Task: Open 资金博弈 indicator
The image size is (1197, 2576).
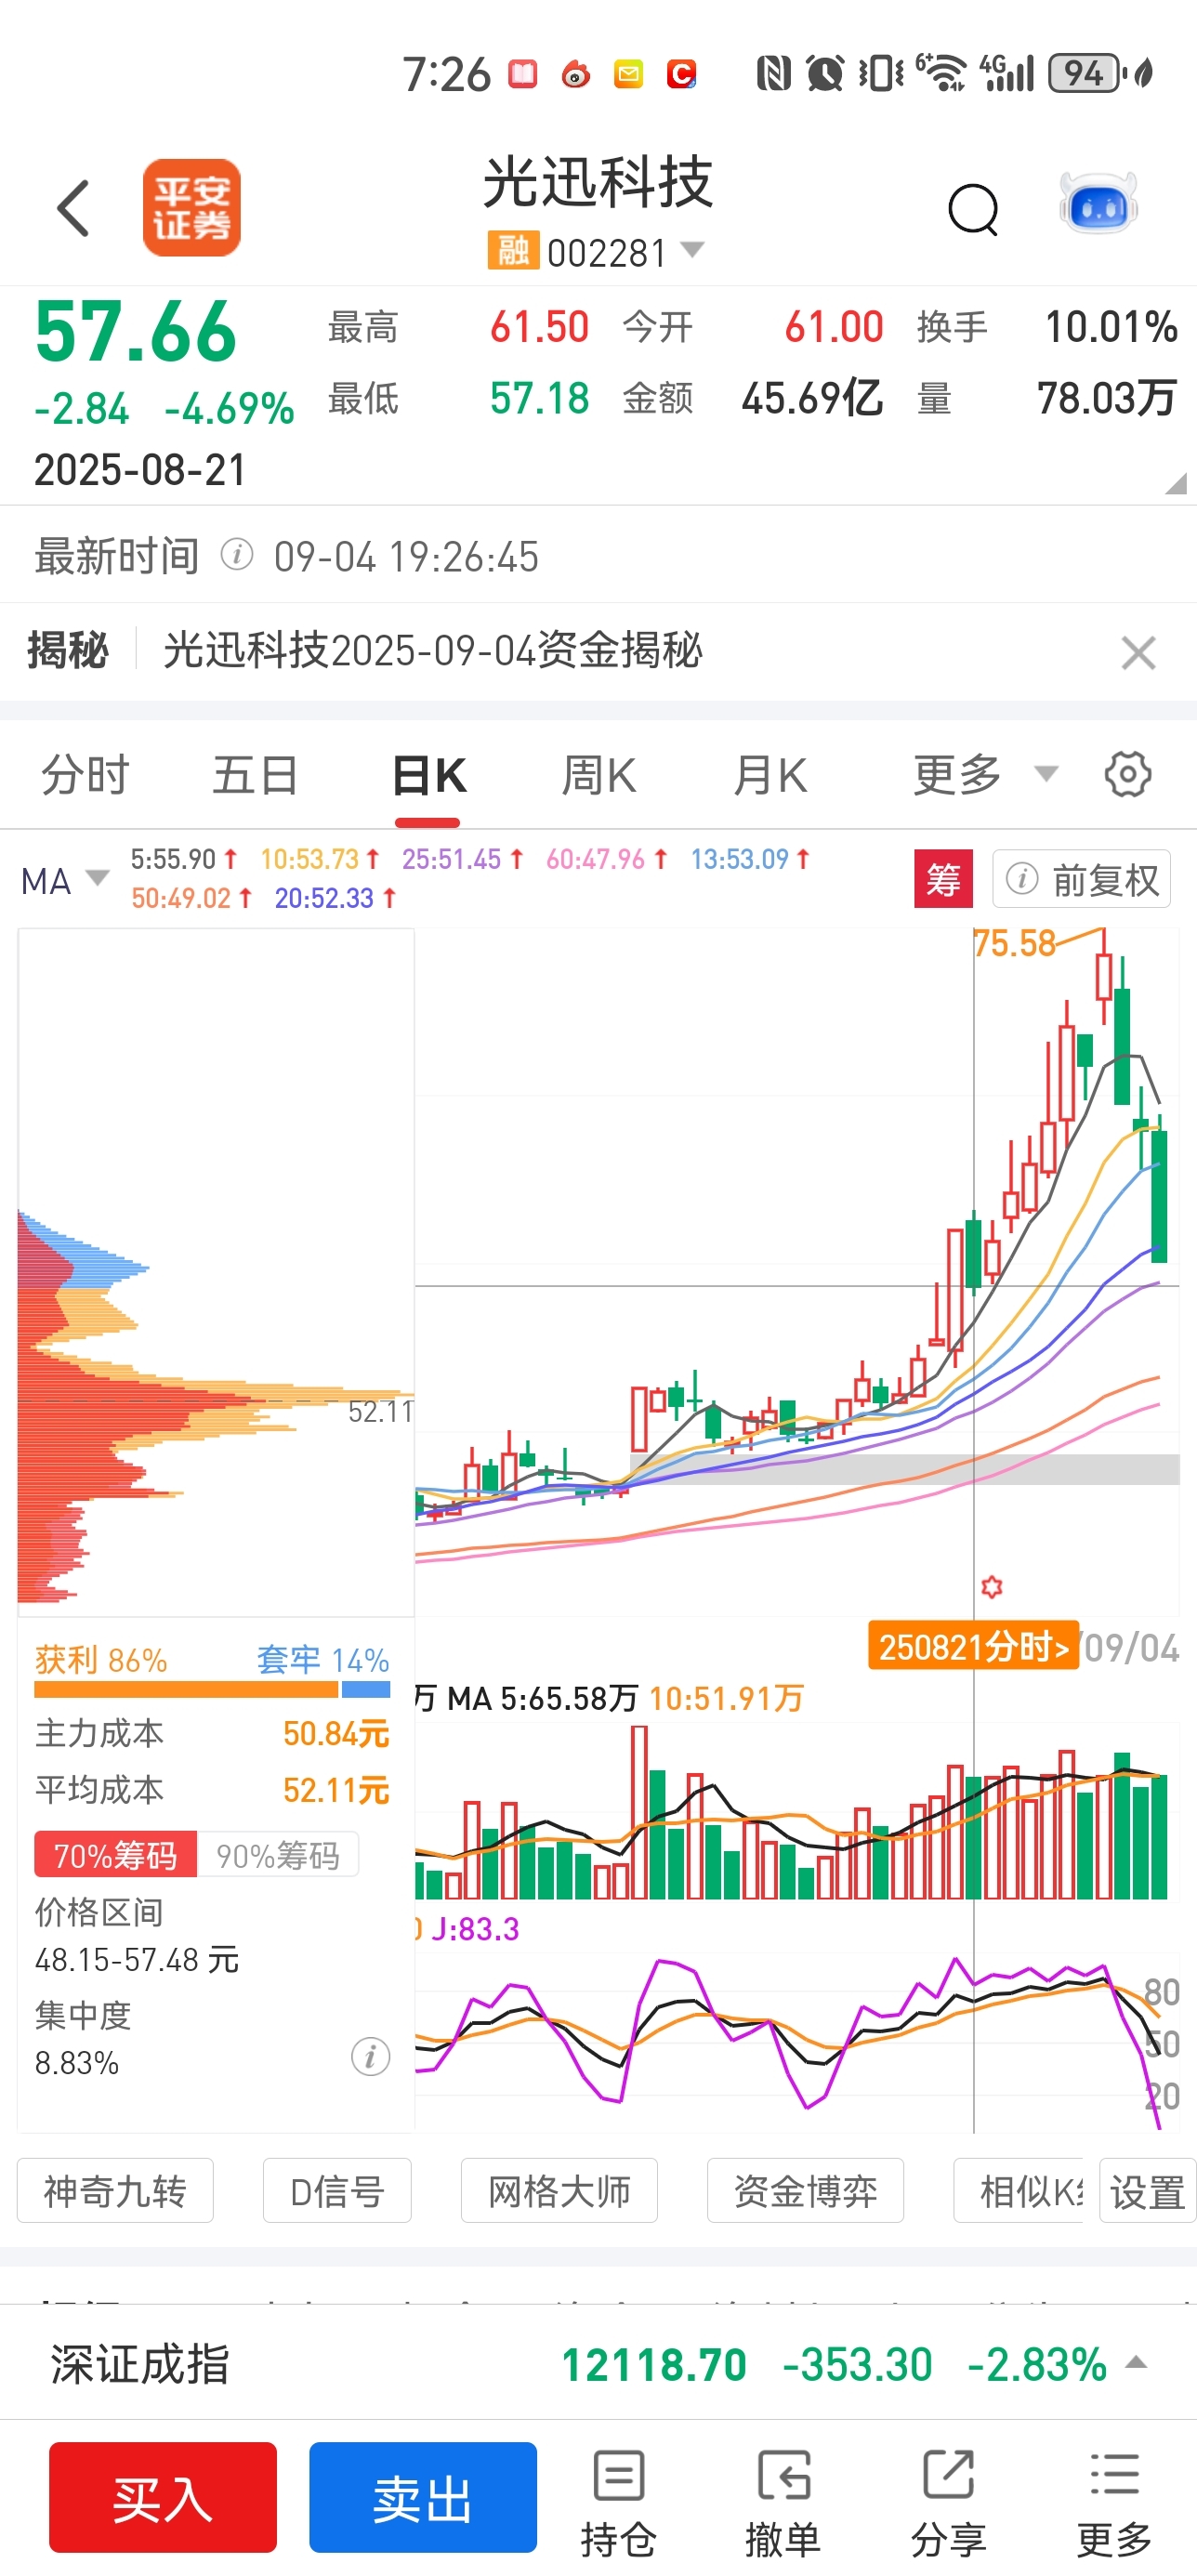Action: (805, 2191)
